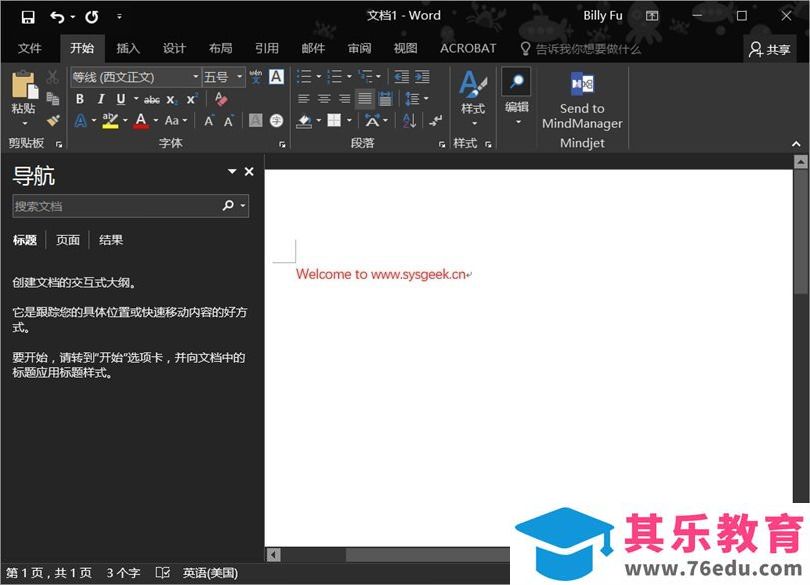
Task: Apply bullet list formatting
Action: click(304, 77)
